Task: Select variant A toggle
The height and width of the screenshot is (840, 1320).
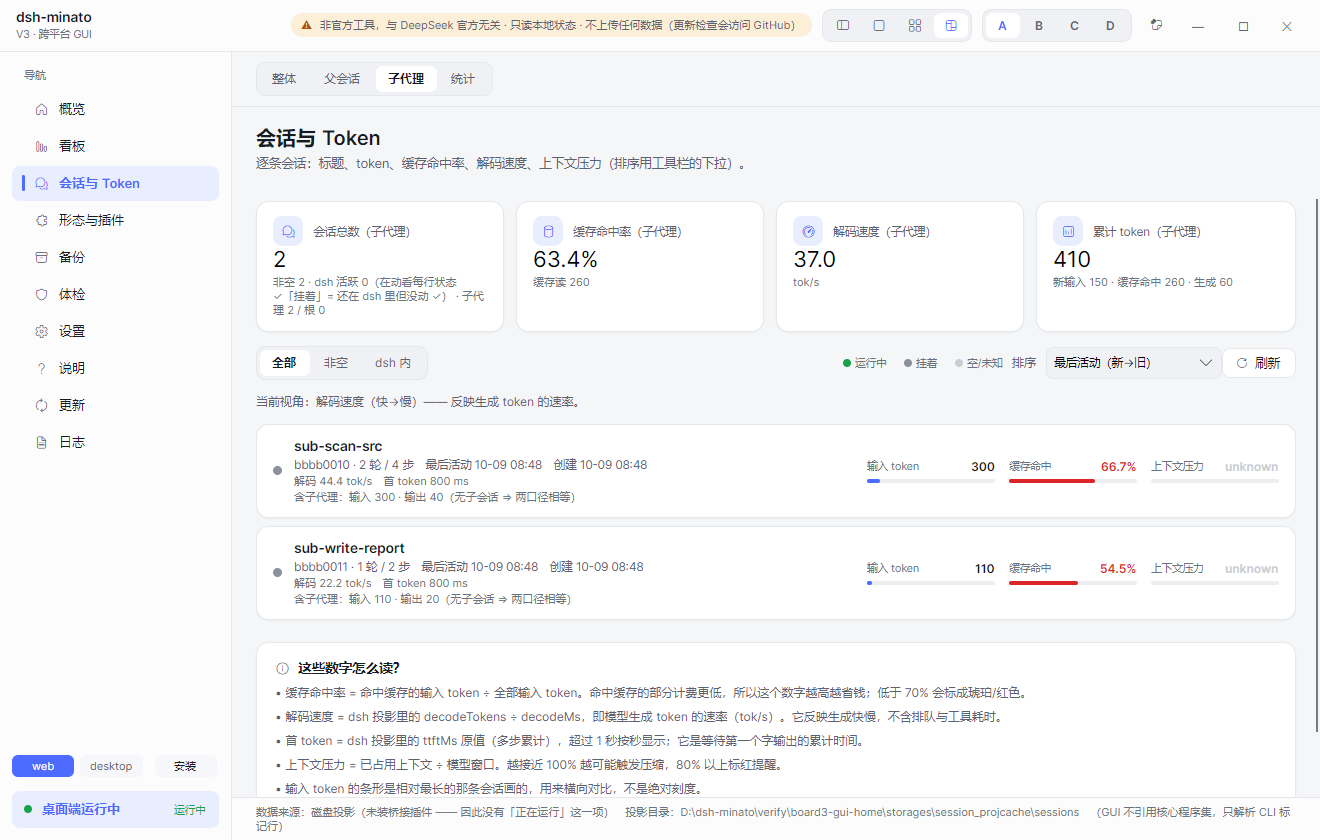Action: pos(1003,26)
